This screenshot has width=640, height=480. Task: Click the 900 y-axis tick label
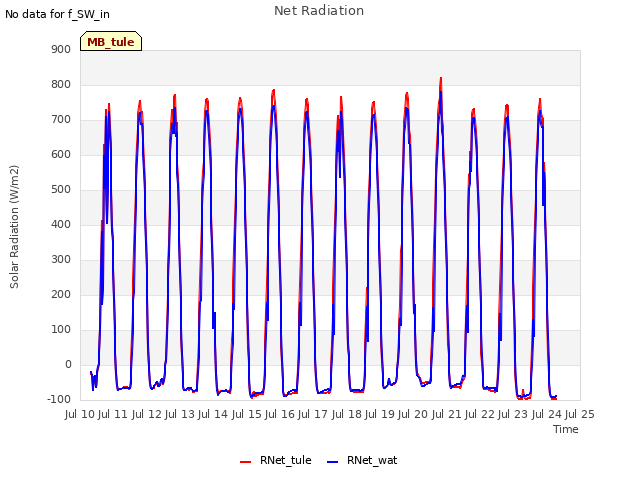(x=61, y=49)
